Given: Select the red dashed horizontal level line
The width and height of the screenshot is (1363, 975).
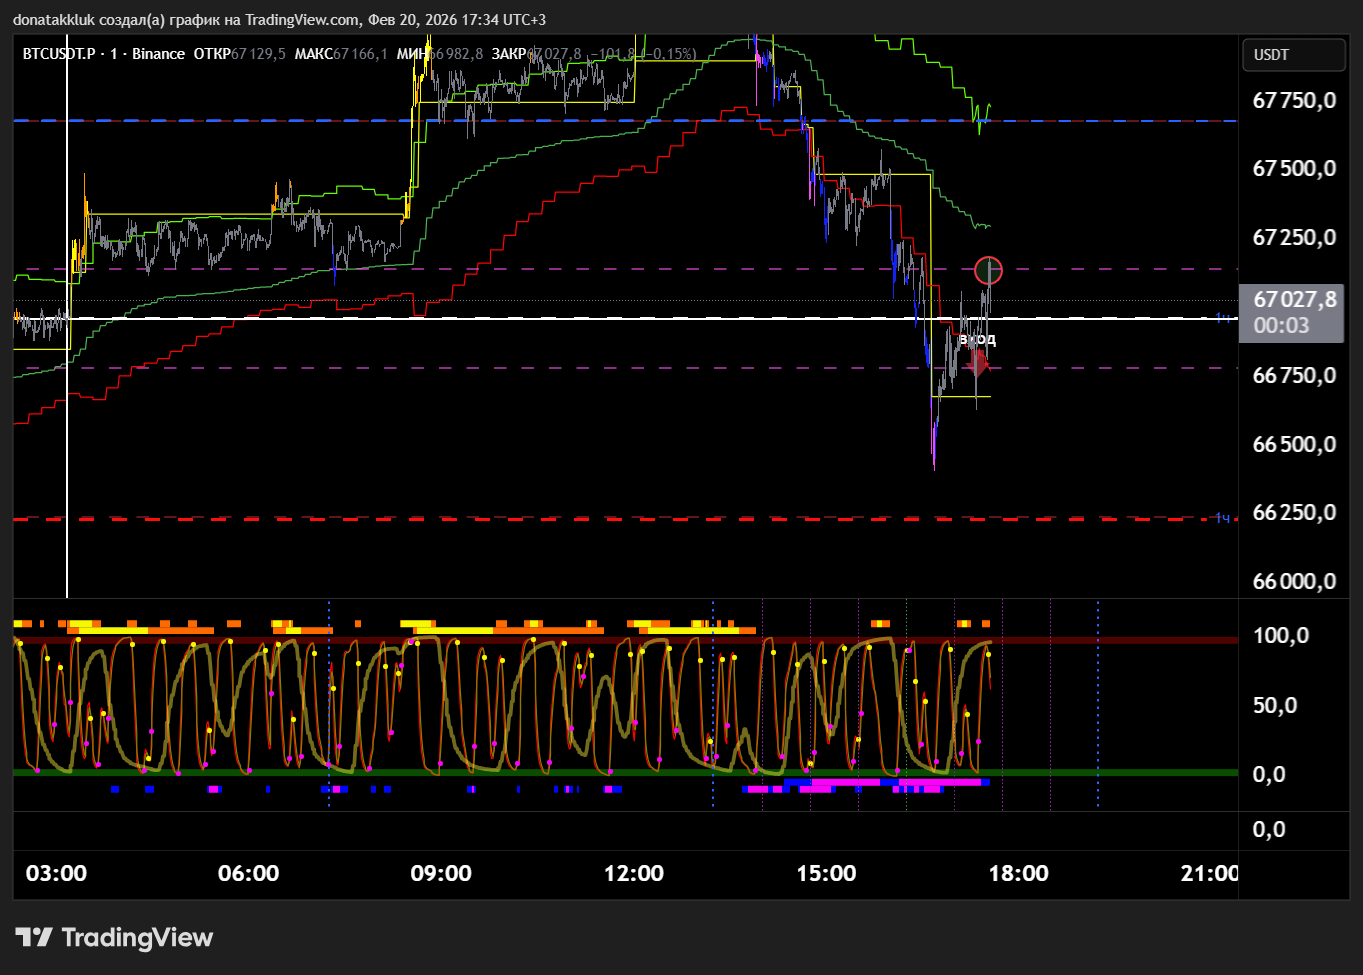Looking at the screenshot, I should coord(600,519).
